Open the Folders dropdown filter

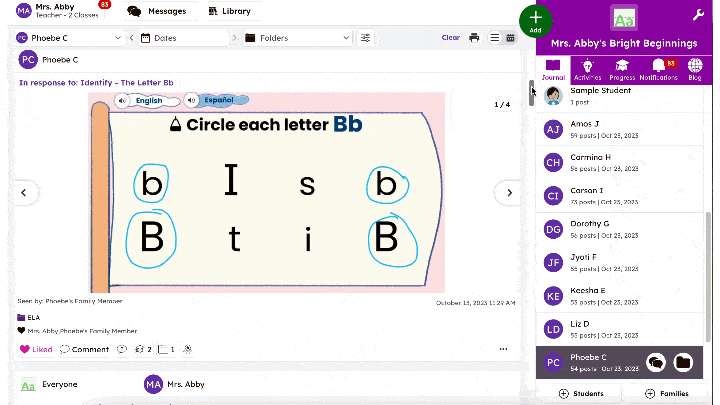click(x=297, y=38)
